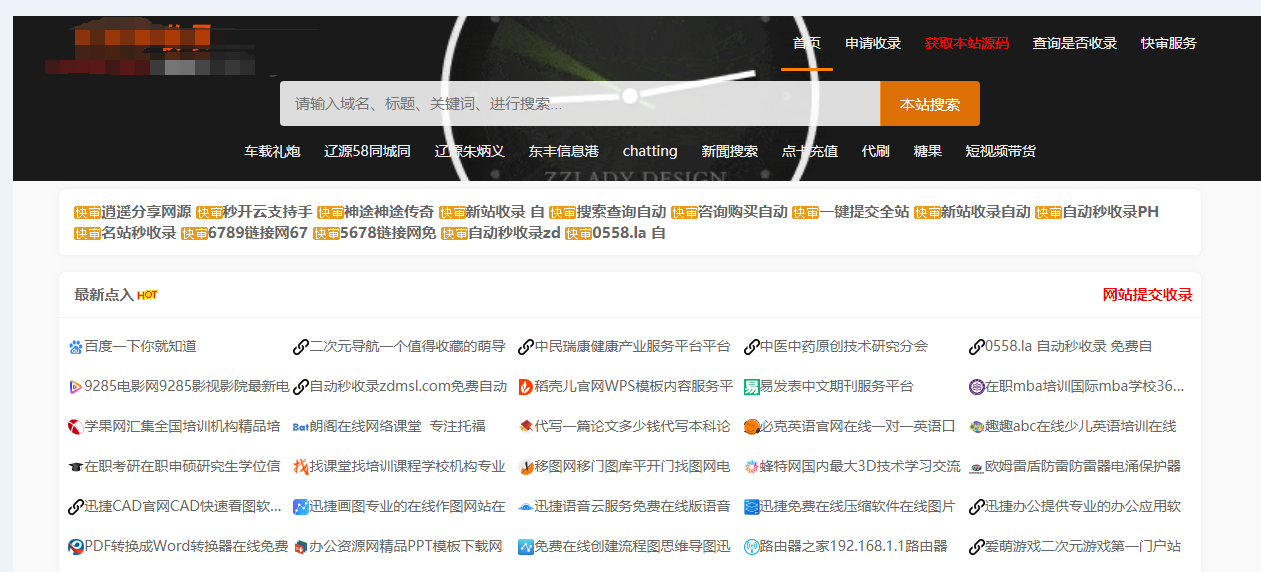Image resolution: width=1261 pixels, height=572 pixels.
Task: Click the favicon of PDF转换成Word转换器
Action: click(76, 547)
